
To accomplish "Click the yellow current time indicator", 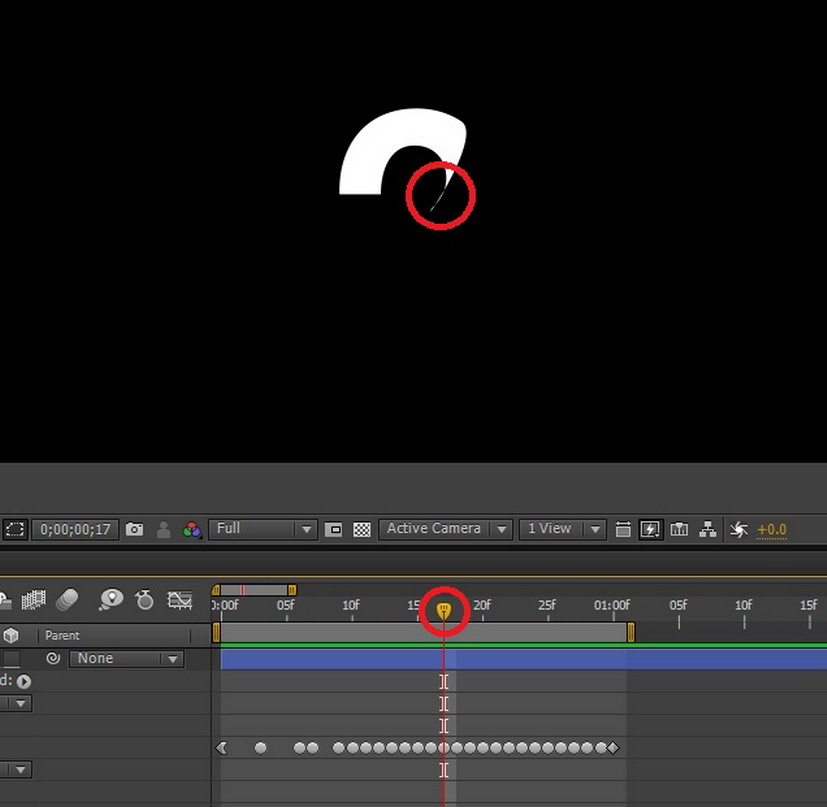I will coord(444,611).
